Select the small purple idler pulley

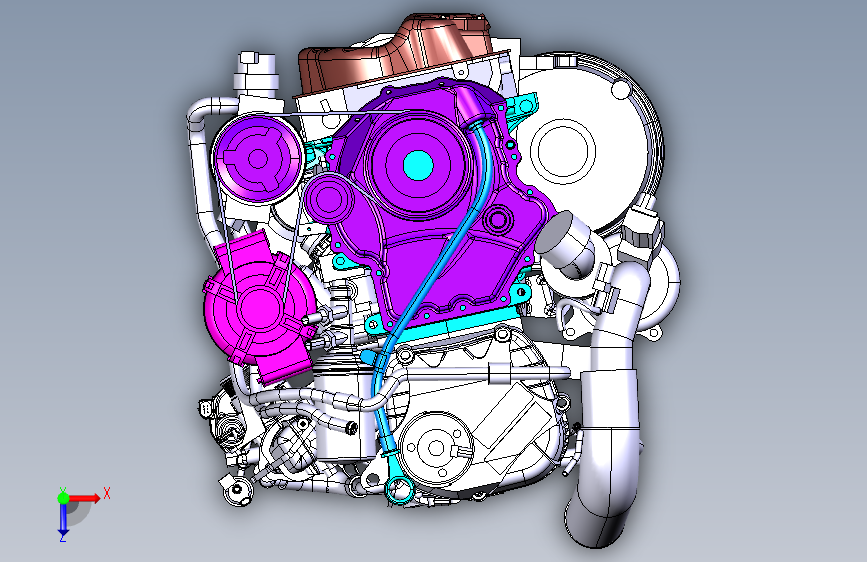pyautogui.click(x=330, y=199)
